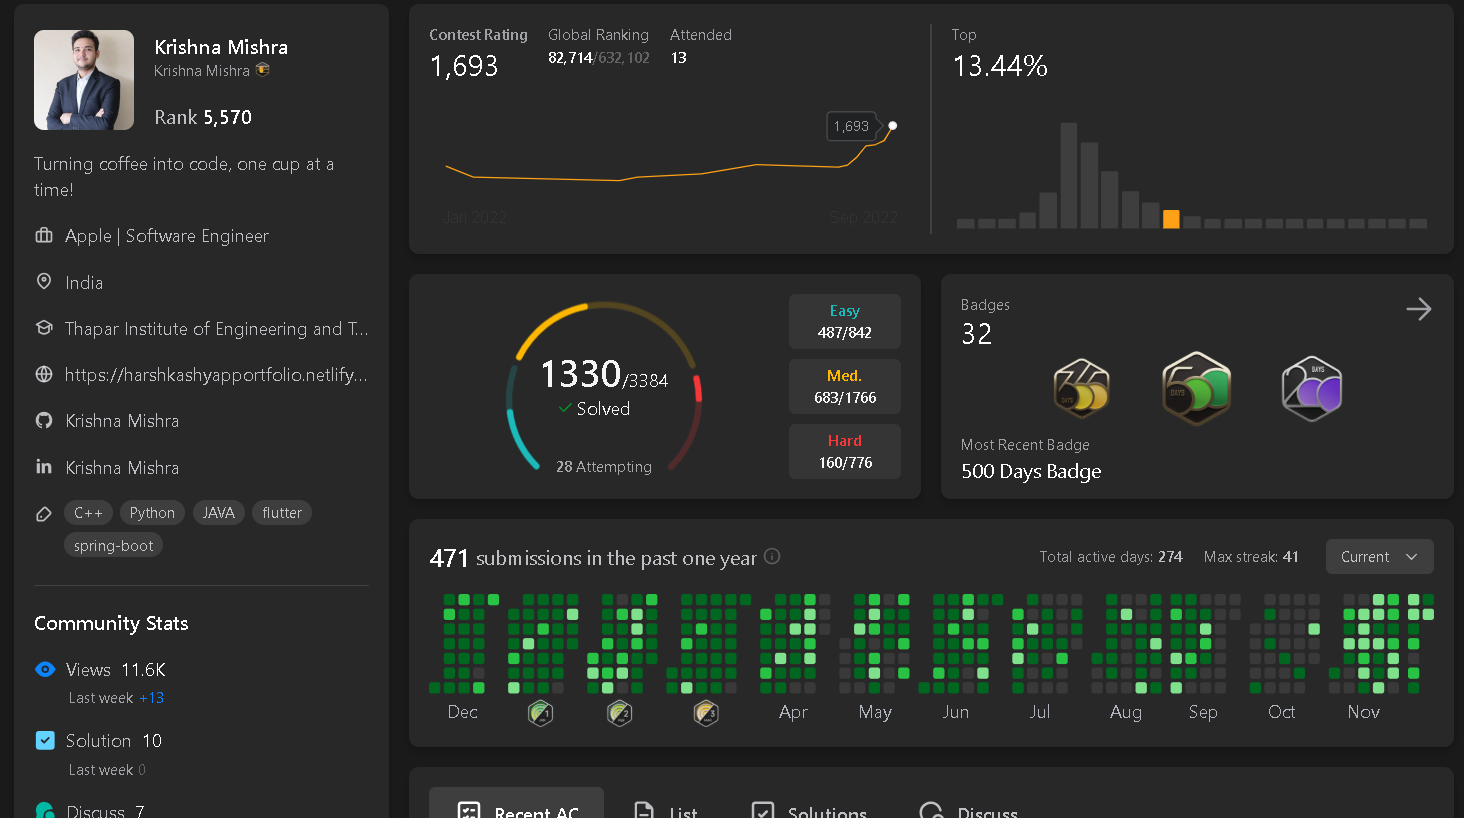Click the Discuss icon in Community Stats
The width and height of the screenshot is (1464, 818).
[45, 810]
